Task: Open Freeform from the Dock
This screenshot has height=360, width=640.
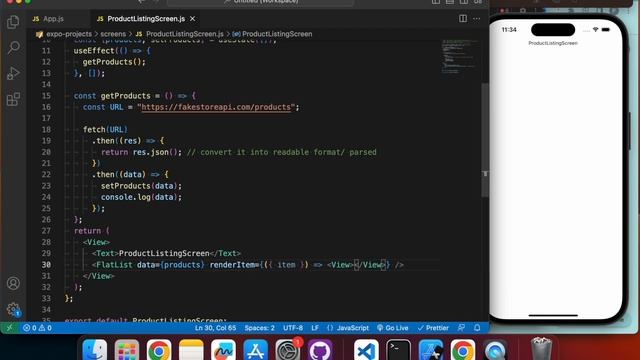Action: (223, 351)
